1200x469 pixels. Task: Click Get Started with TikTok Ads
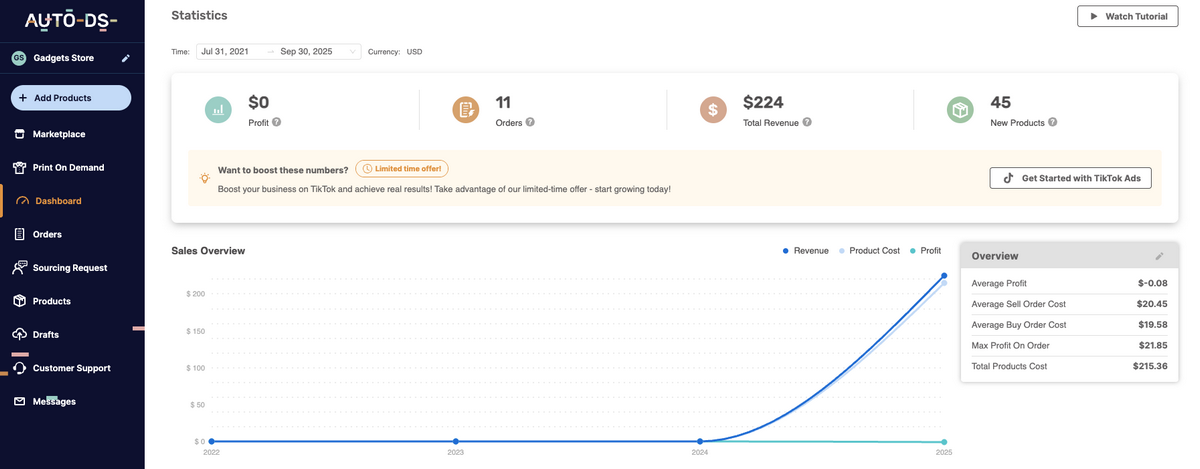[x=1071, y=178]
